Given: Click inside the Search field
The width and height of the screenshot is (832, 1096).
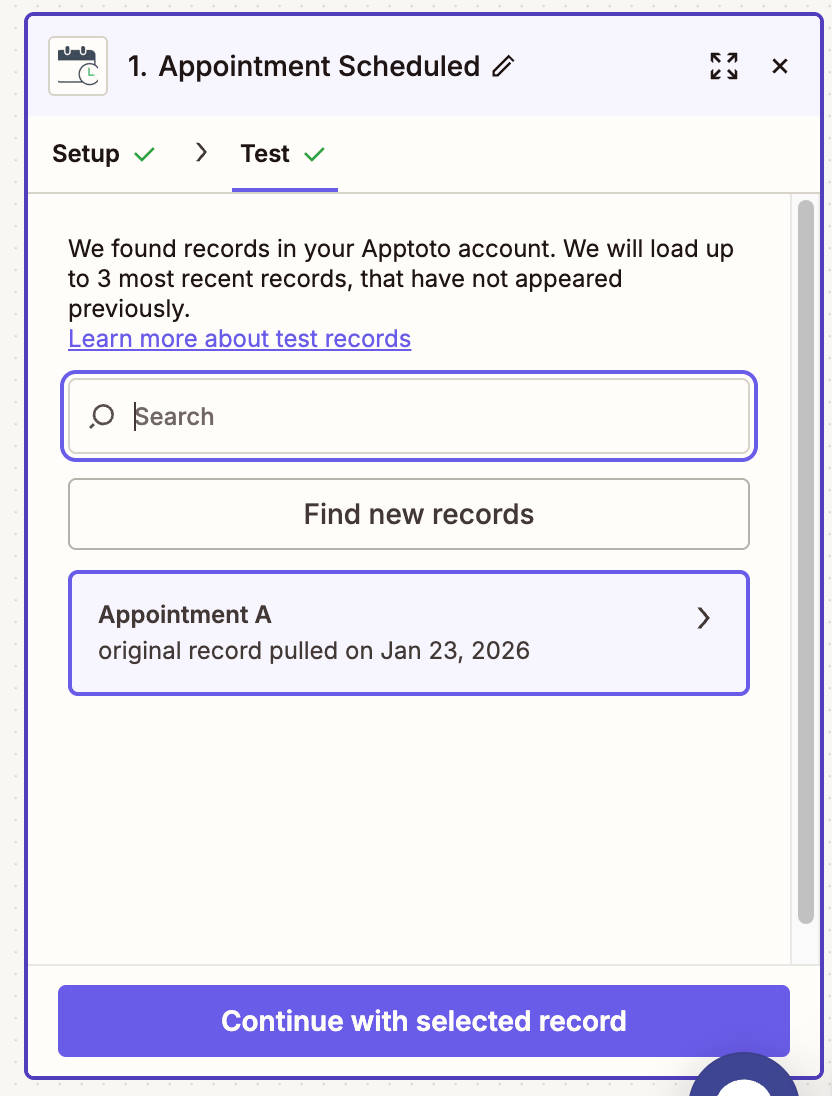Looking at the screenshot, I should pos(400,416).
